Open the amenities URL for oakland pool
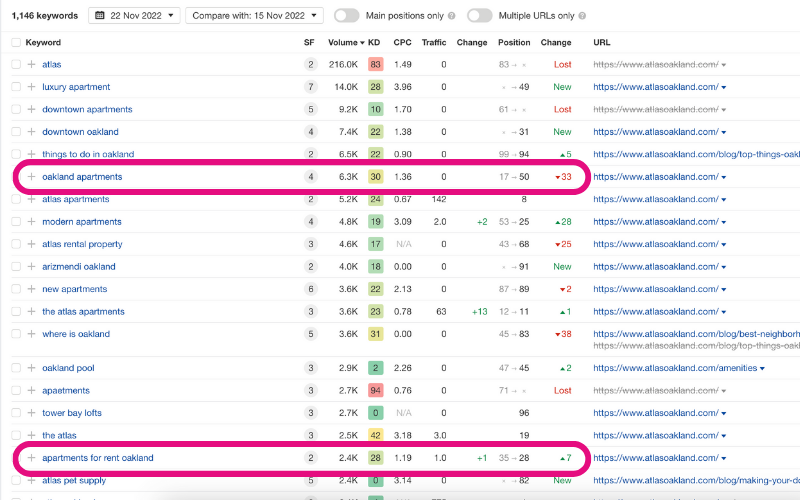 [676, 369]
